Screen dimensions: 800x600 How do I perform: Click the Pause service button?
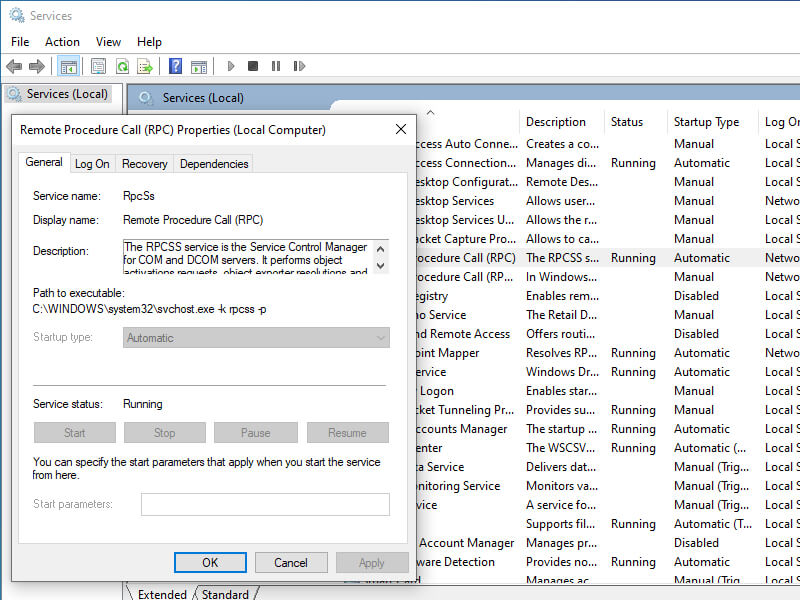pos(256,433)
